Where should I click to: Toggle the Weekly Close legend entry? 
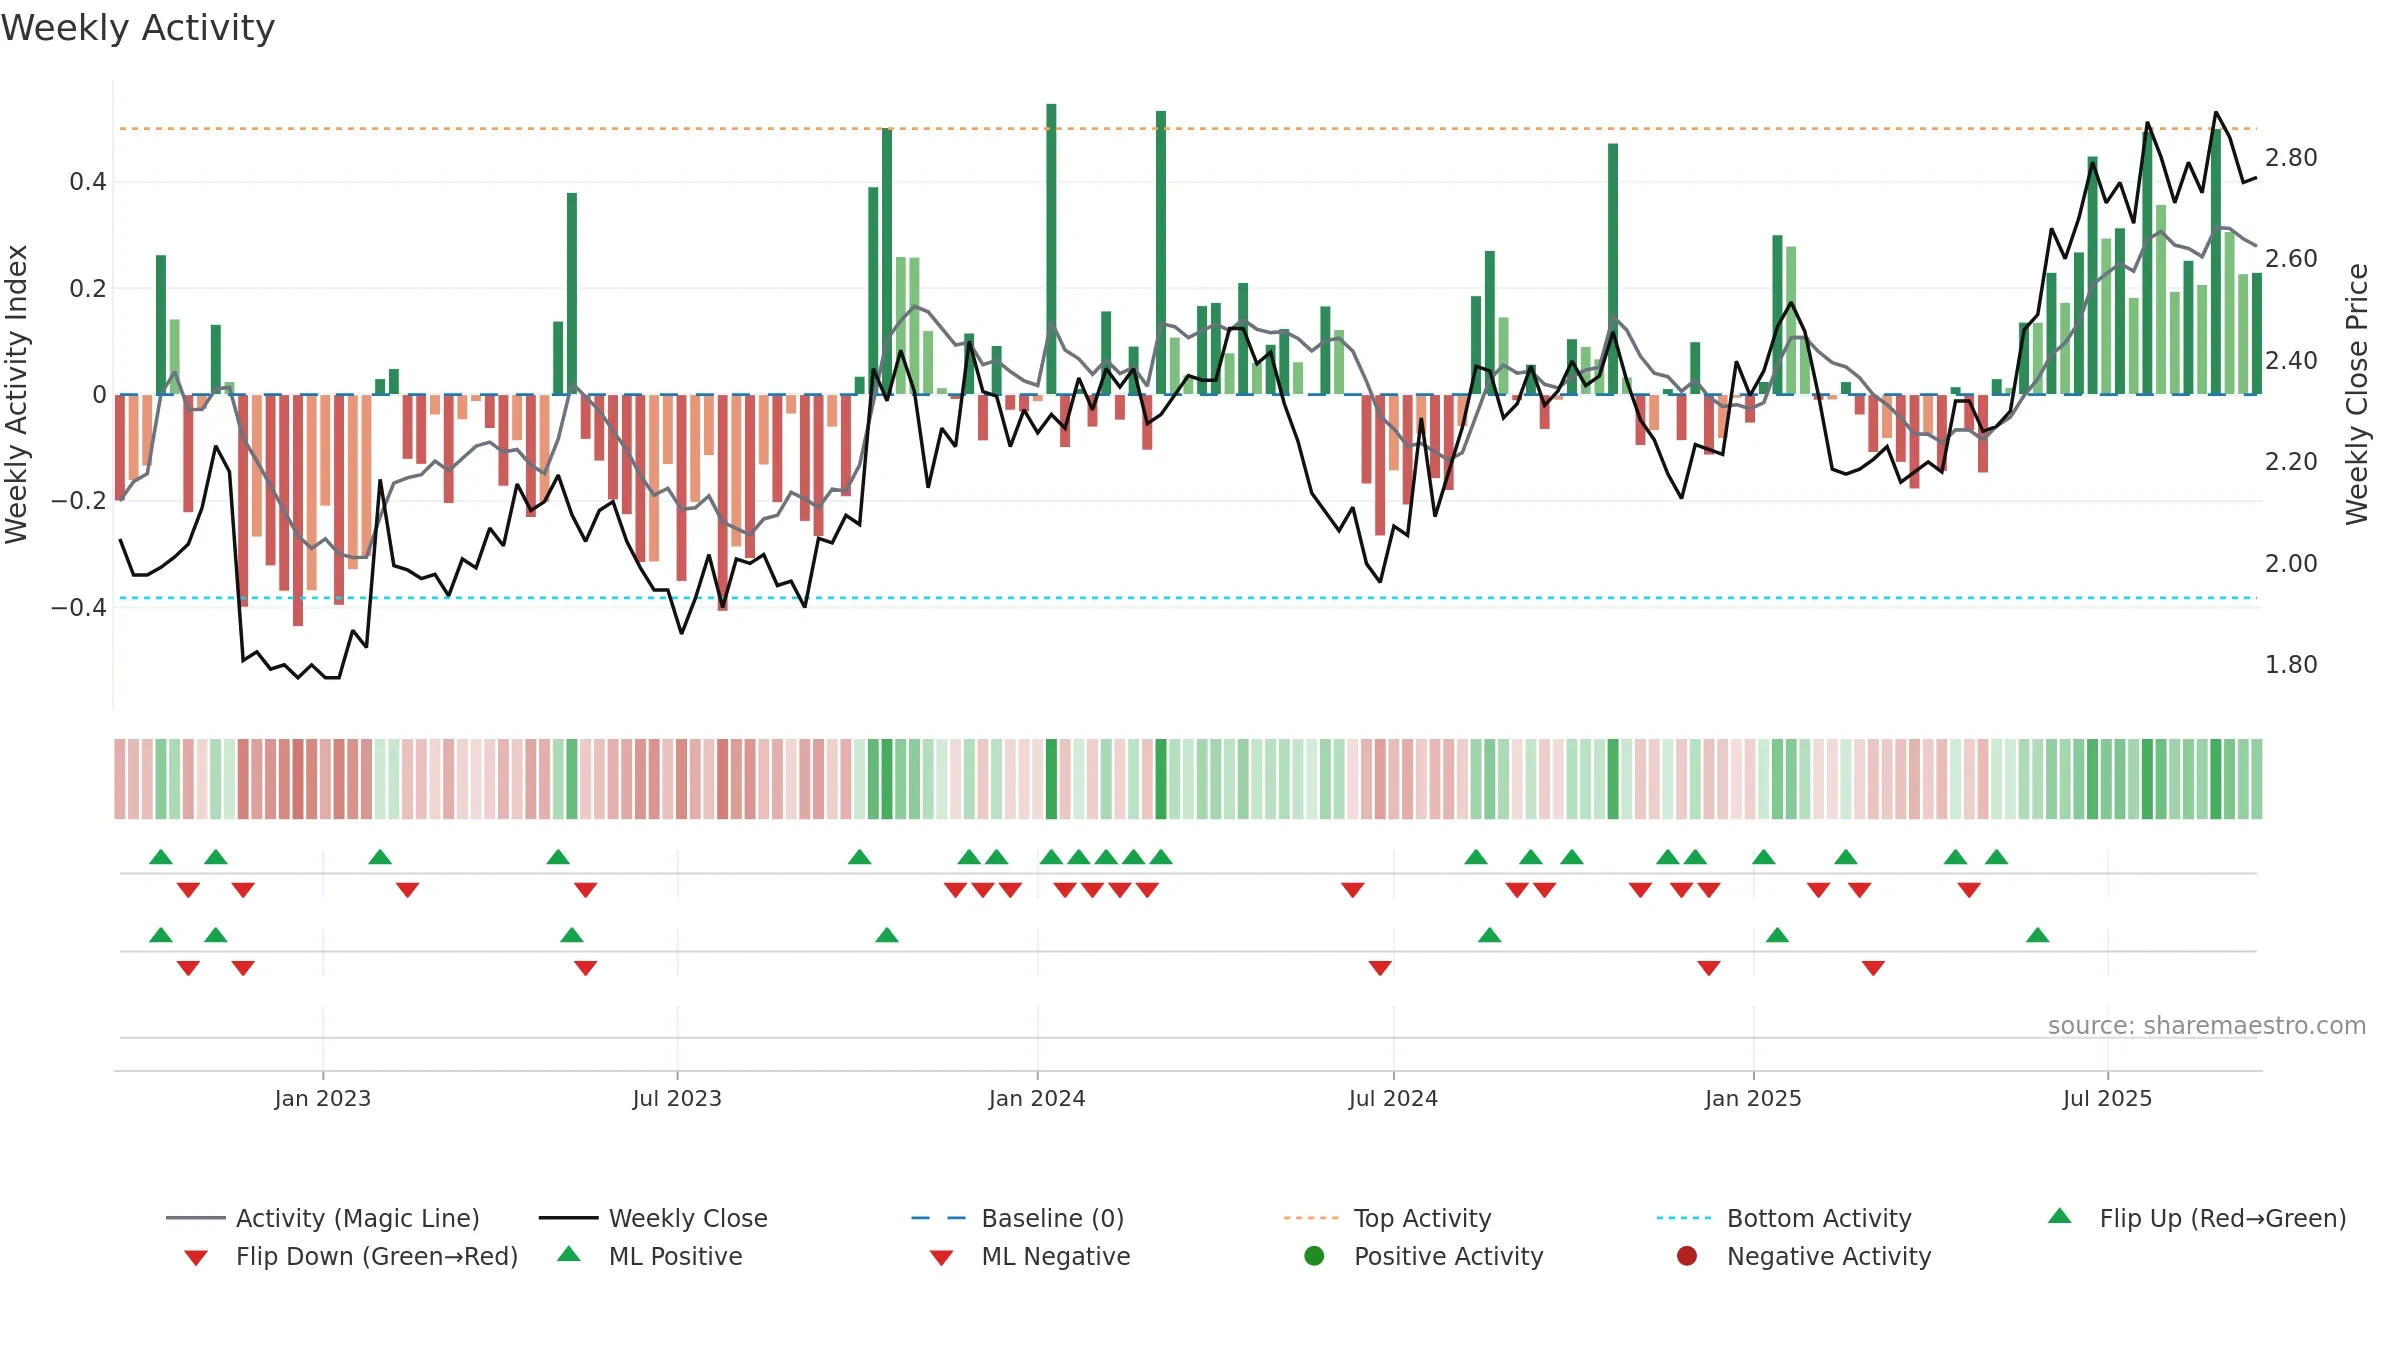(653, 1218)
